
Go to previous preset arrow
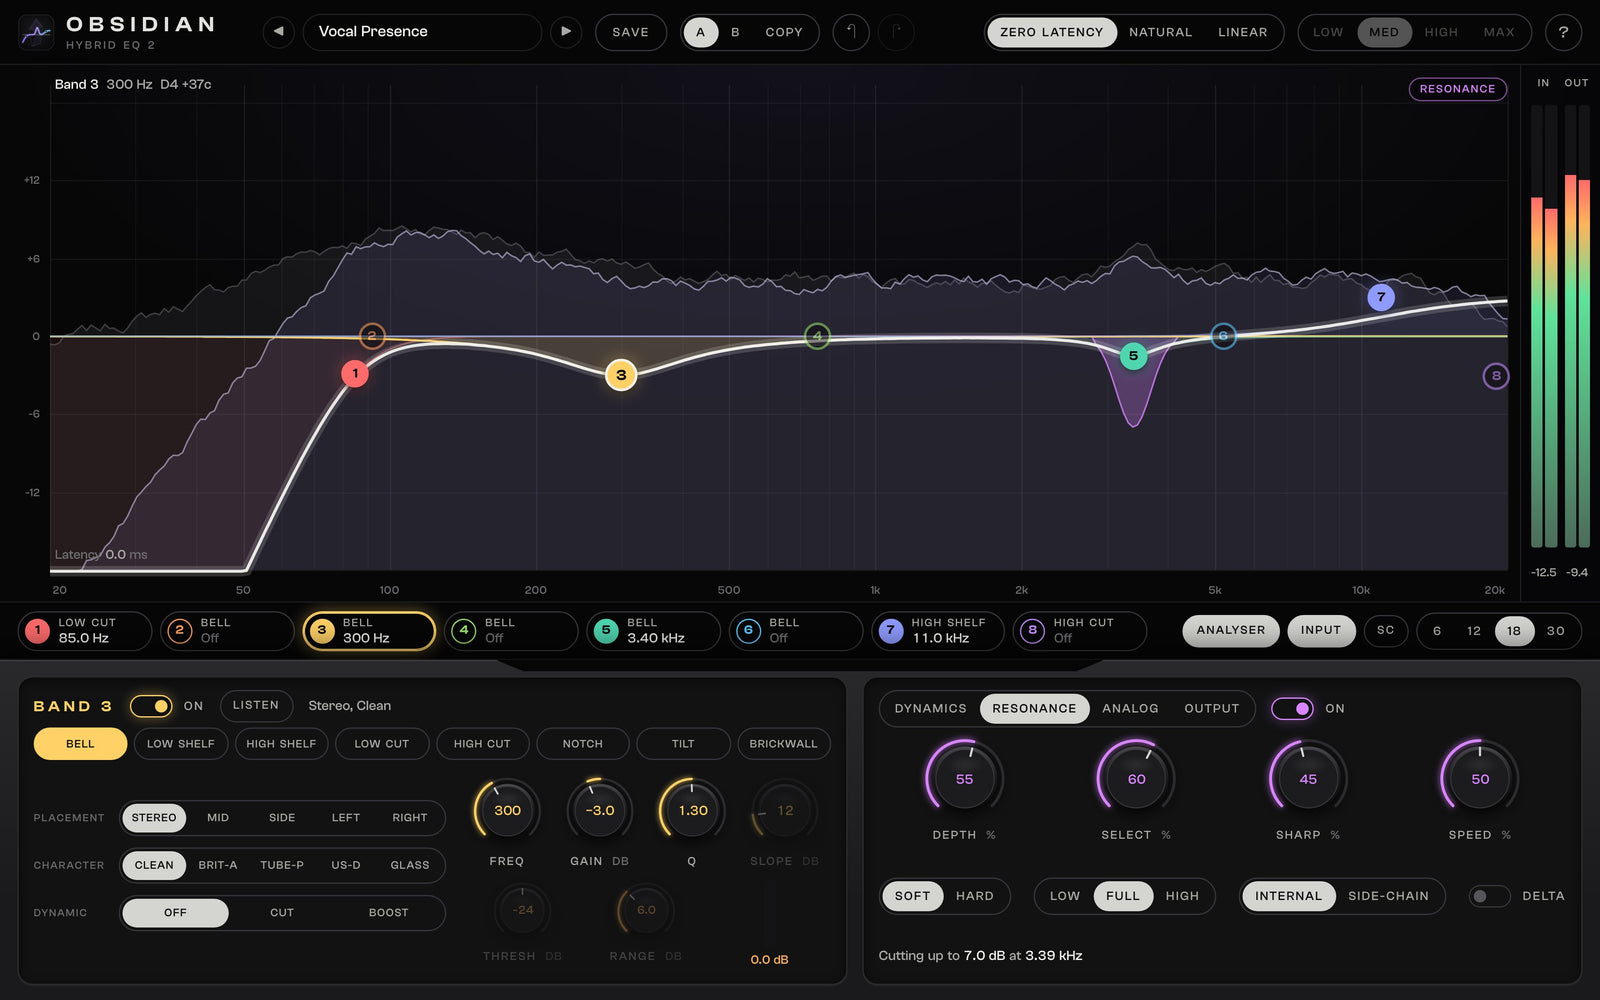[x=279, y=32]
